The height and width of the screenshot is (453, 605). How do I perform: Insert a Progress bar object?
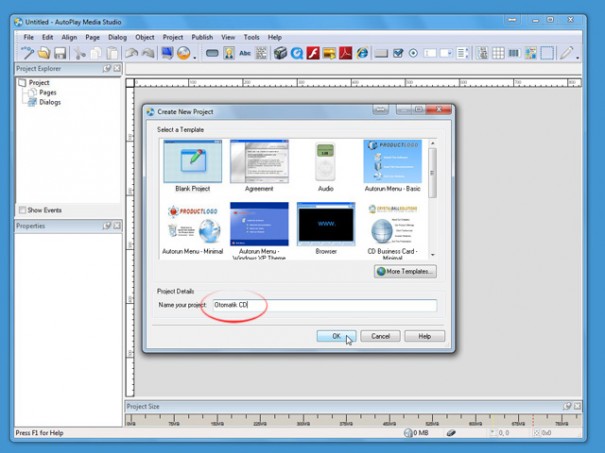[514, 53]
